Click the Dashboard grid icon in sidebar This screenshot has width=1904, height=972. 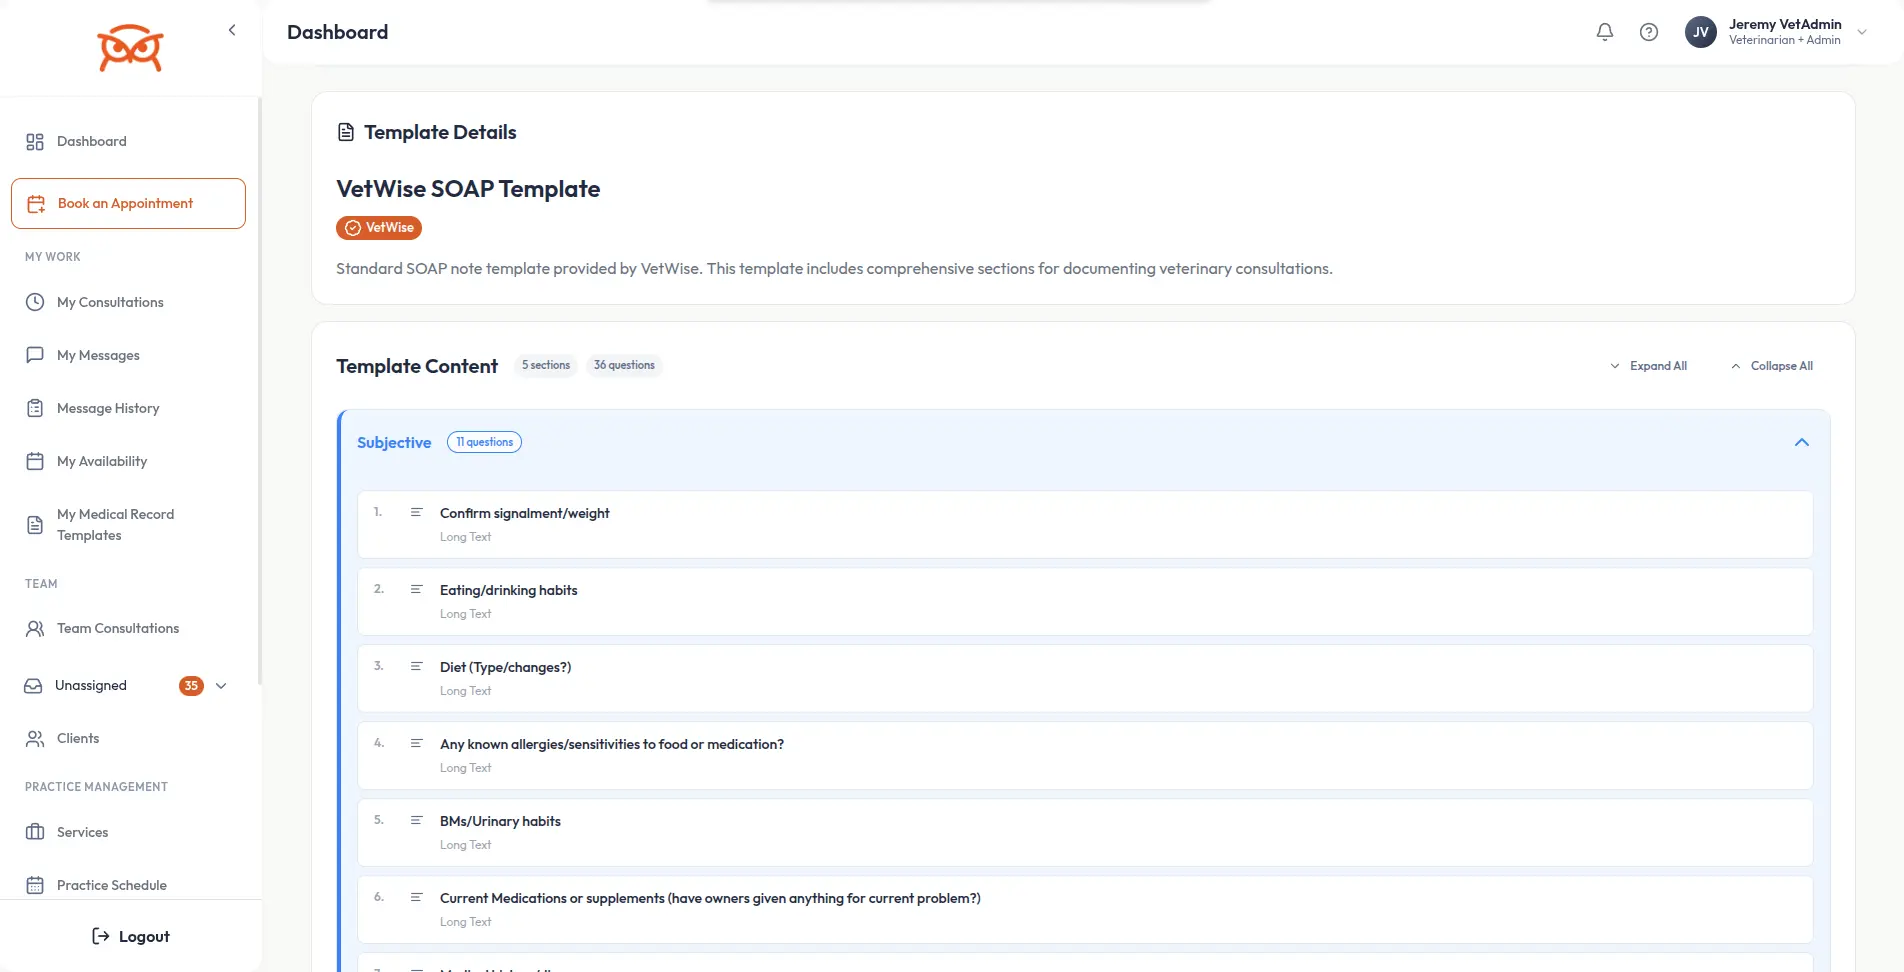(35, 142)
